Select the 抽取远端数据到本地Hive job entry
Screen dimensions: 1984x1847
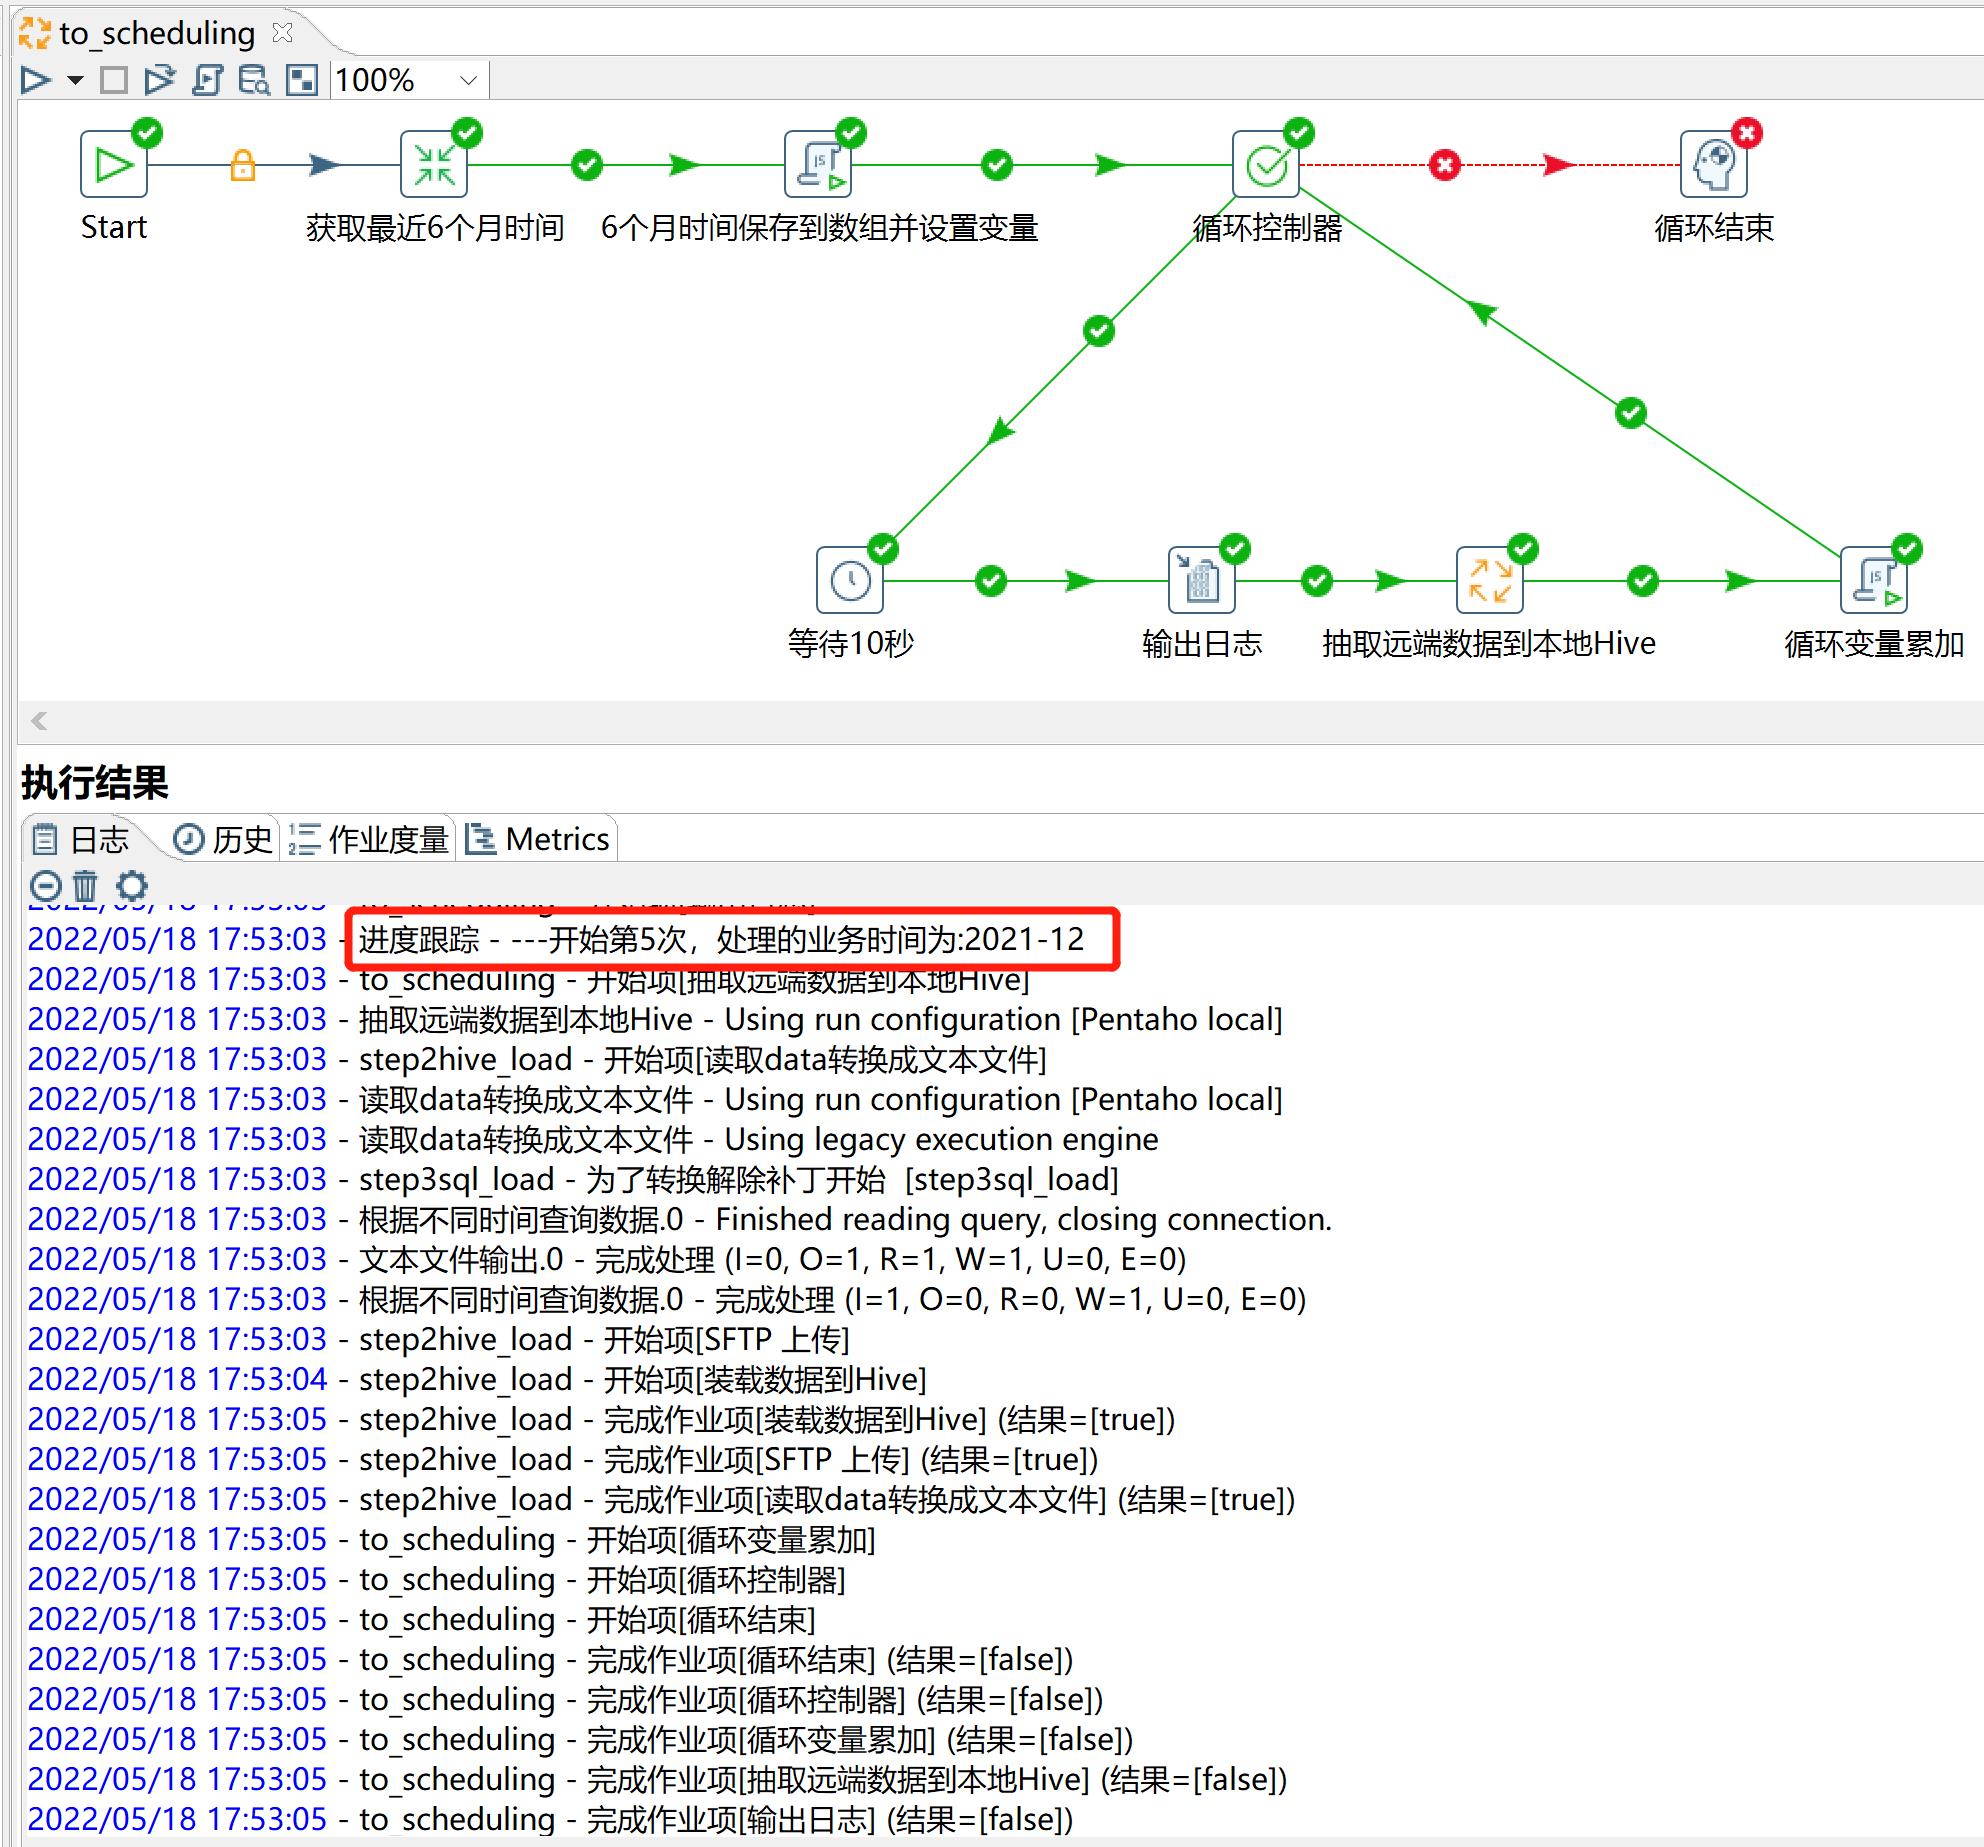tap(1490, 580)
